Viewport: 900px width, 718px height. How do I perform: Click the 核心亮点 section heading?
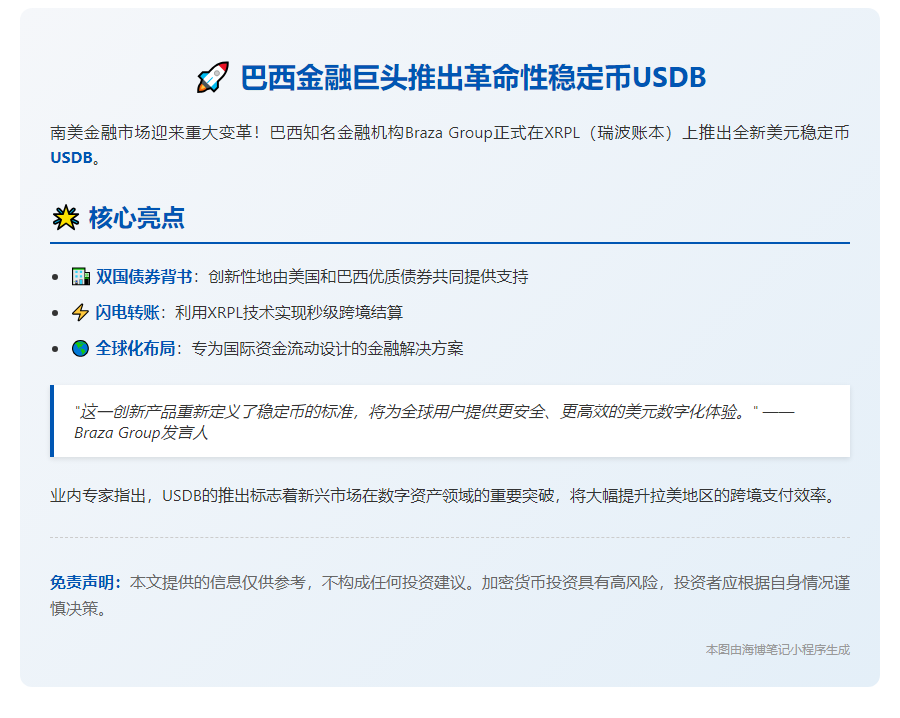pyautogui.click(x=137, y=218)
